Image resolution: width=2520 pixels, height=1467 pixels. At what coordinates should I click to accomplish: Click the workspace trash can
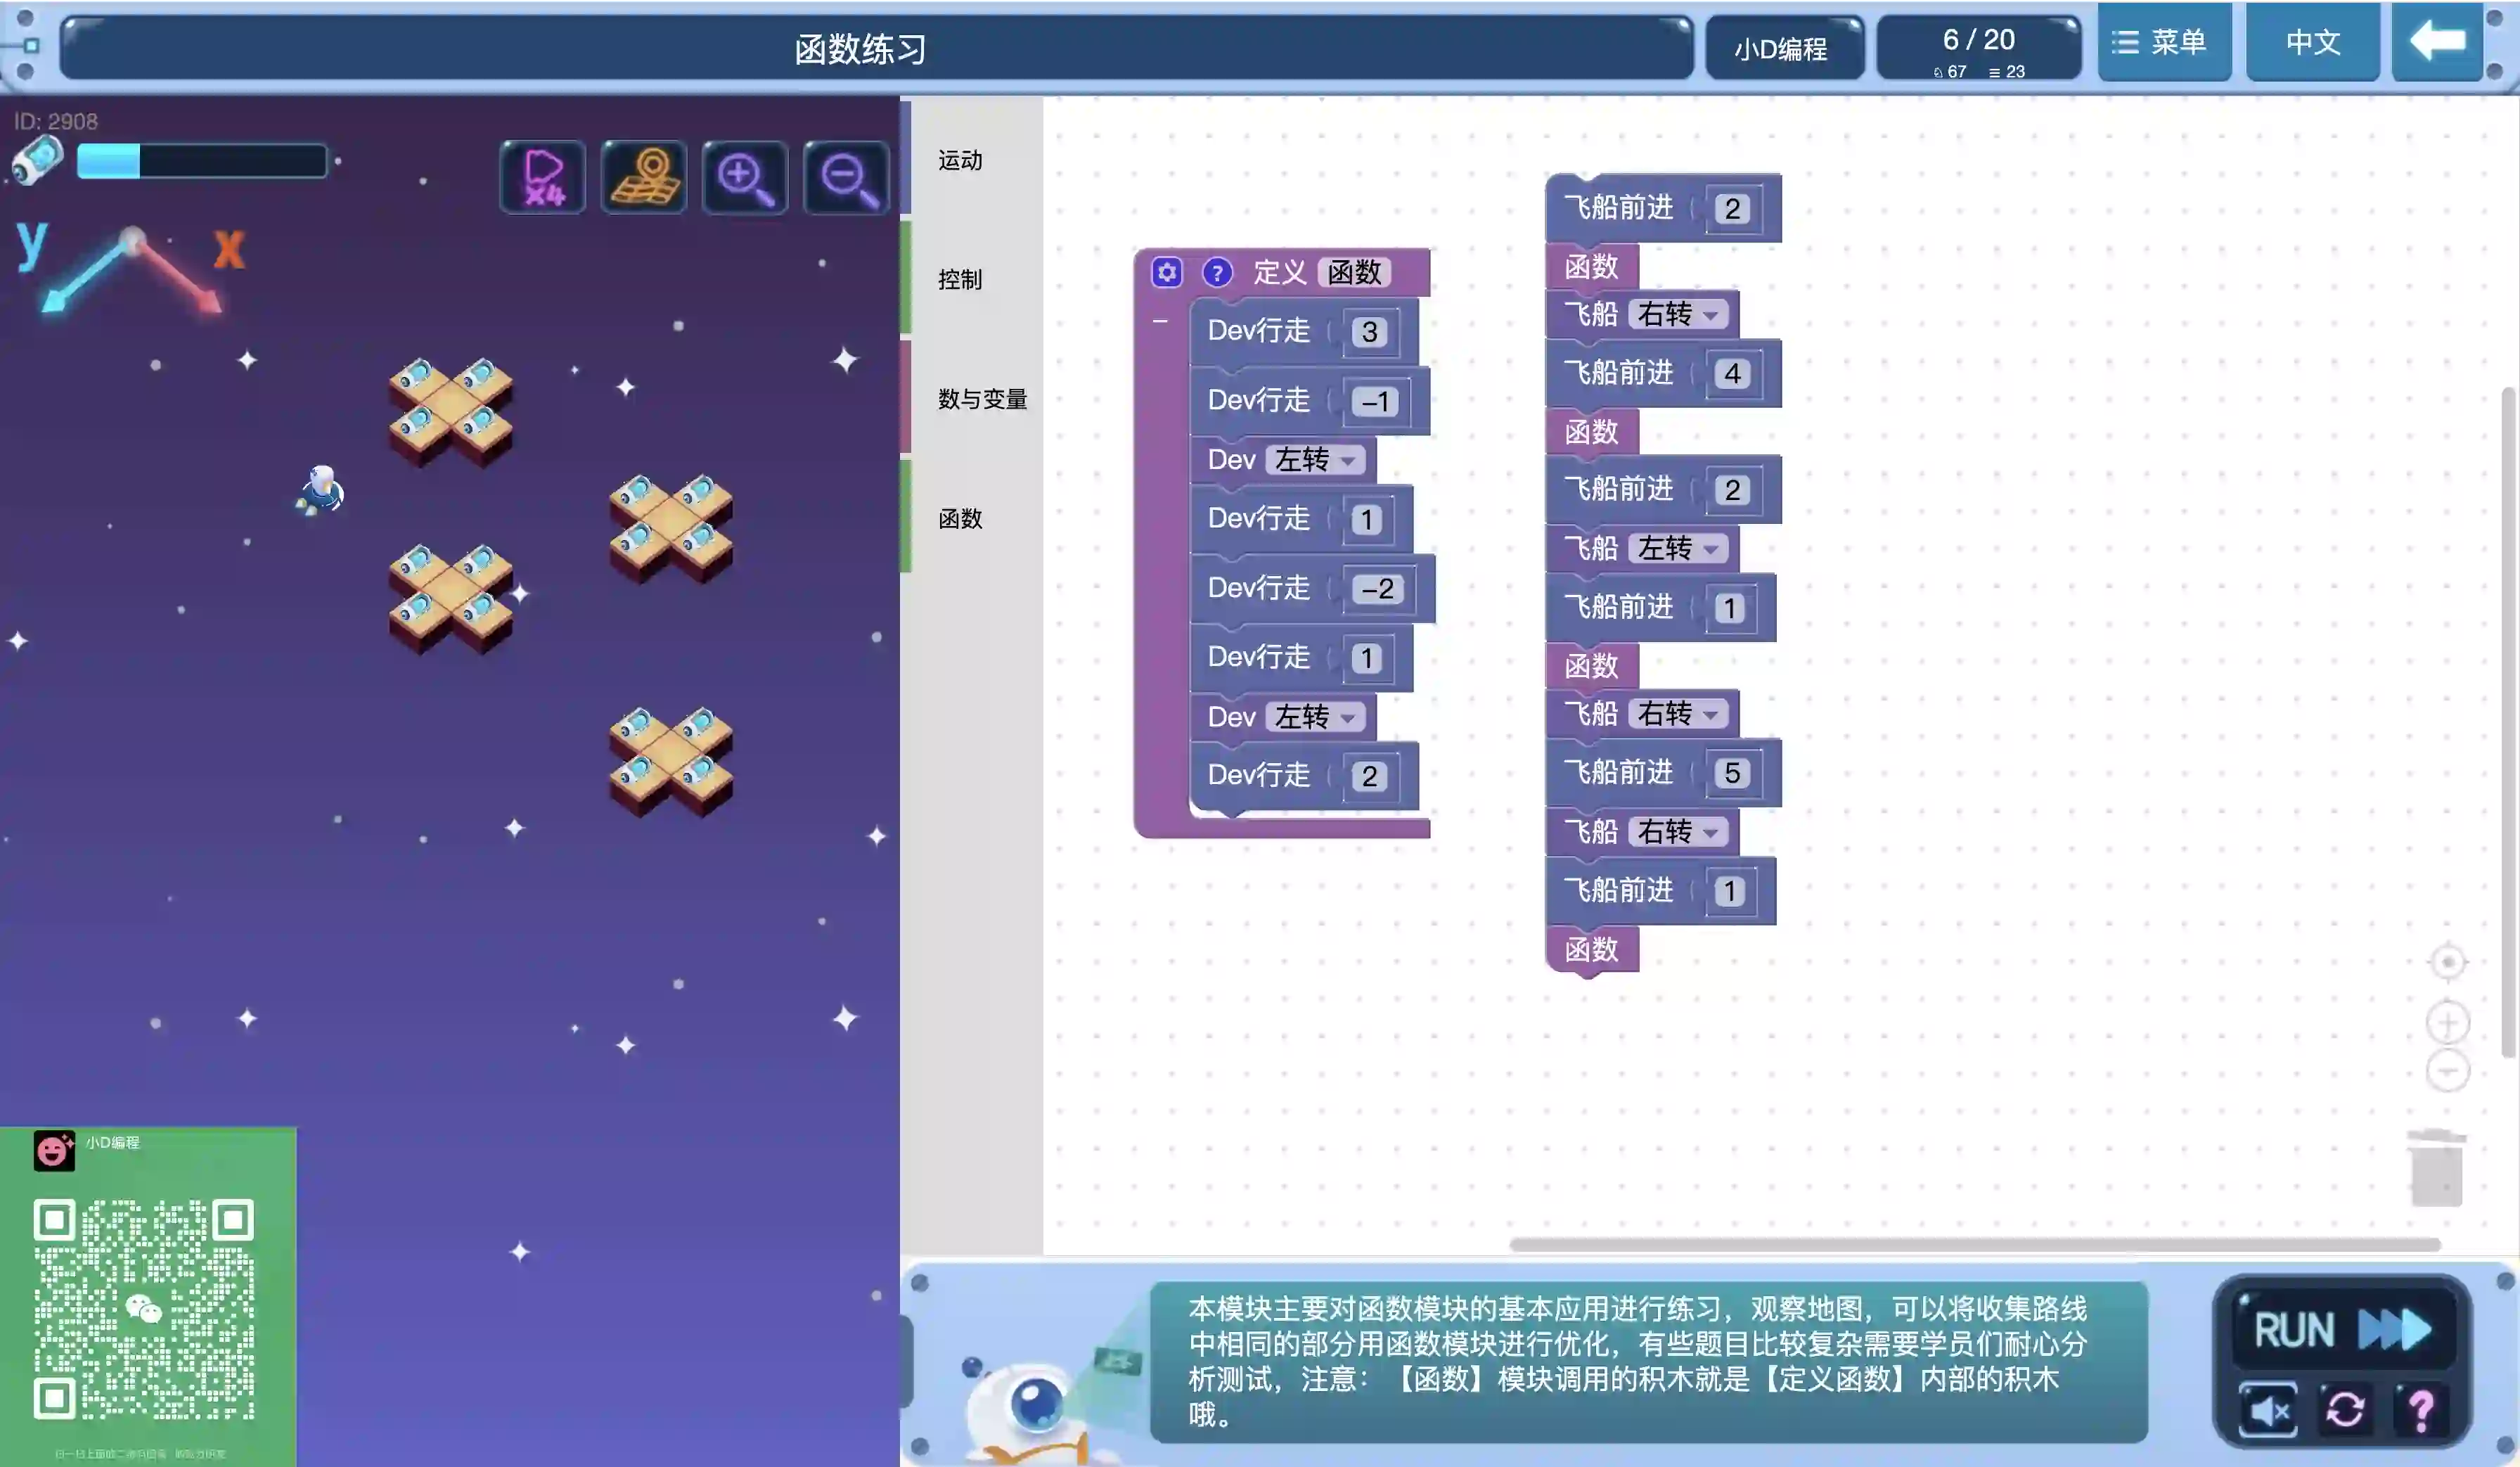pyautogui.click(x=2436, y=1169)
